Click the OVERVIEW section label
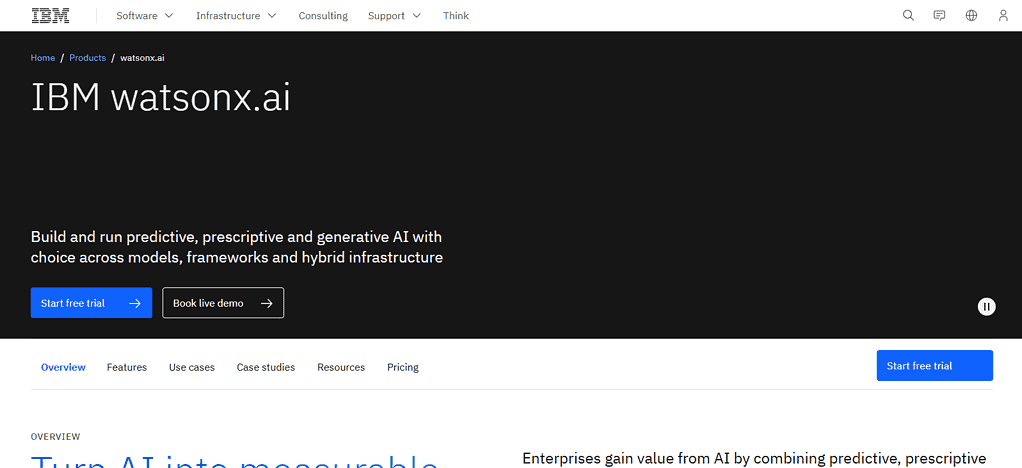 (55, 437)
